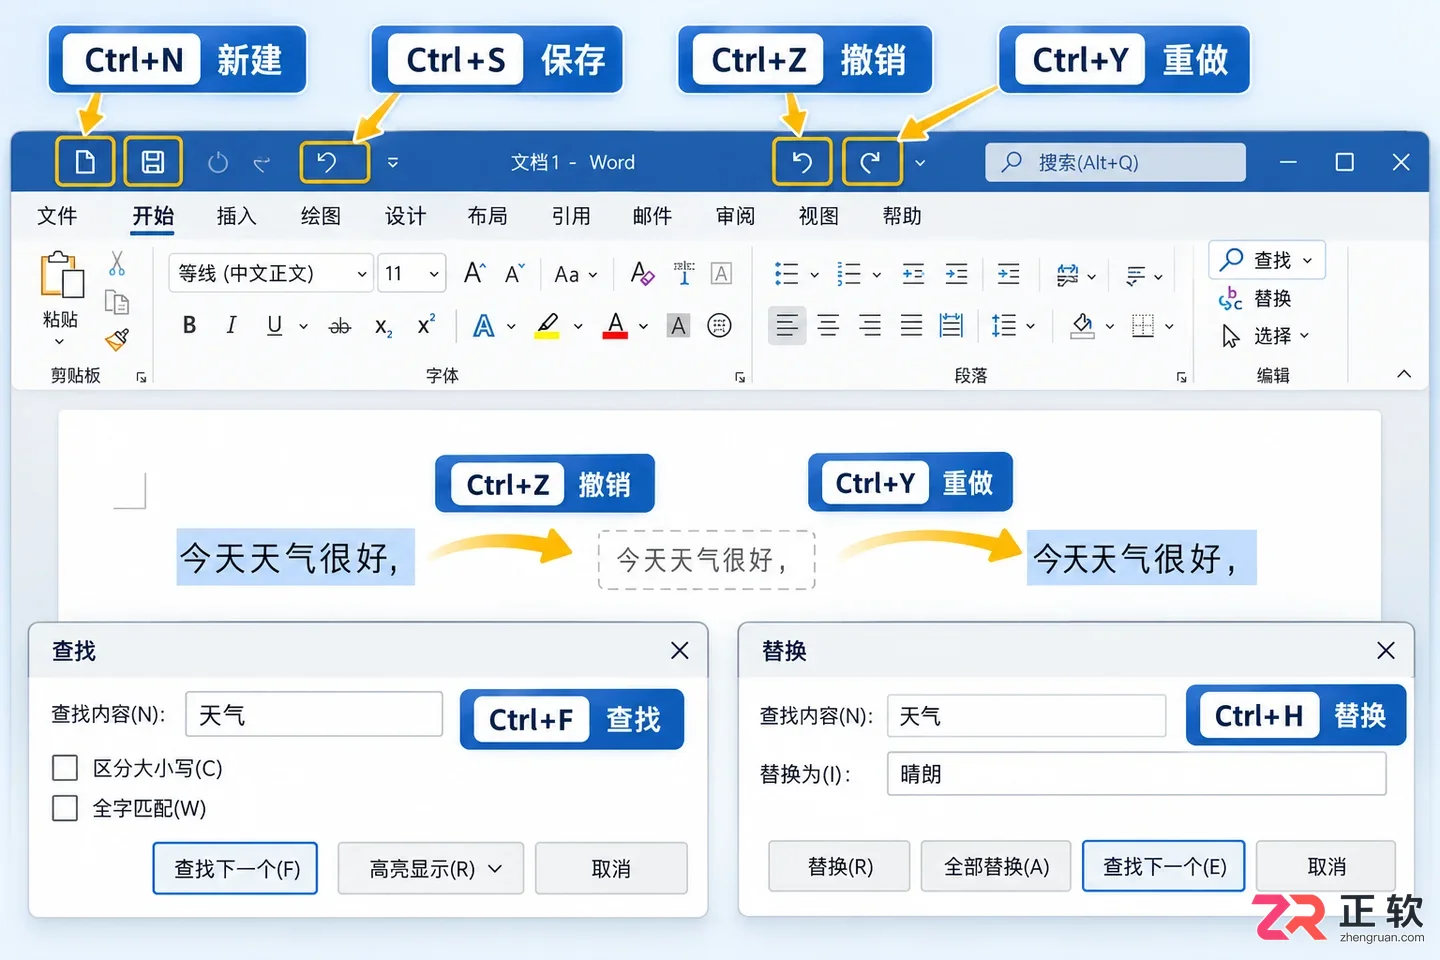The height and width of the screenshot is (960, 1440).
Task: Apply superscript formatting
Action: pos(426,325)
